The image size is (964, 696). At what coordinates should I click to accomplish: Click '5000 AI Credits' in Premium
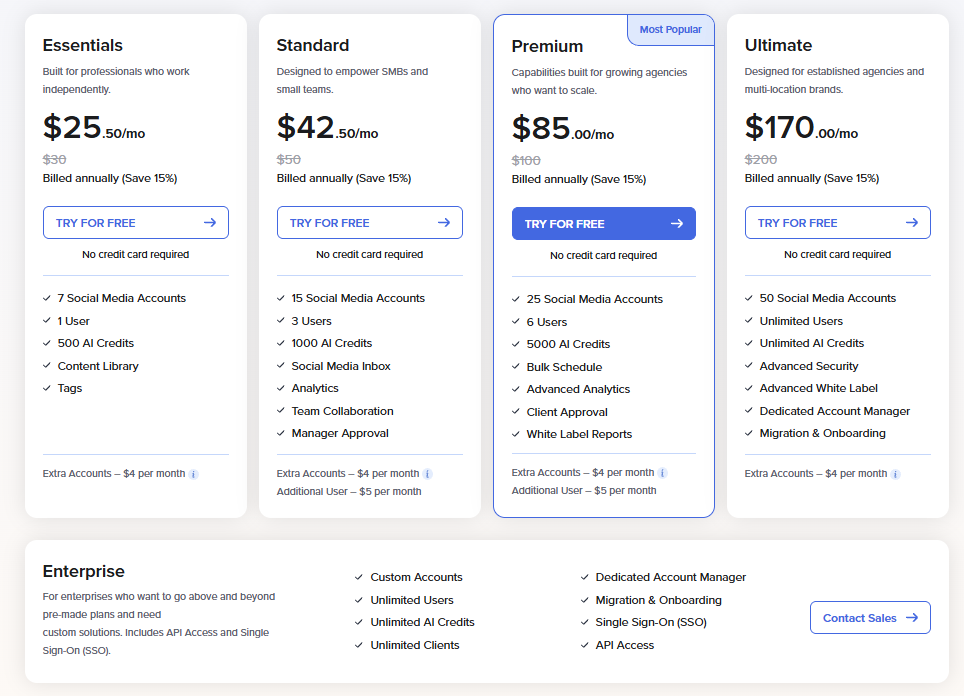click(x=568, y=344)
